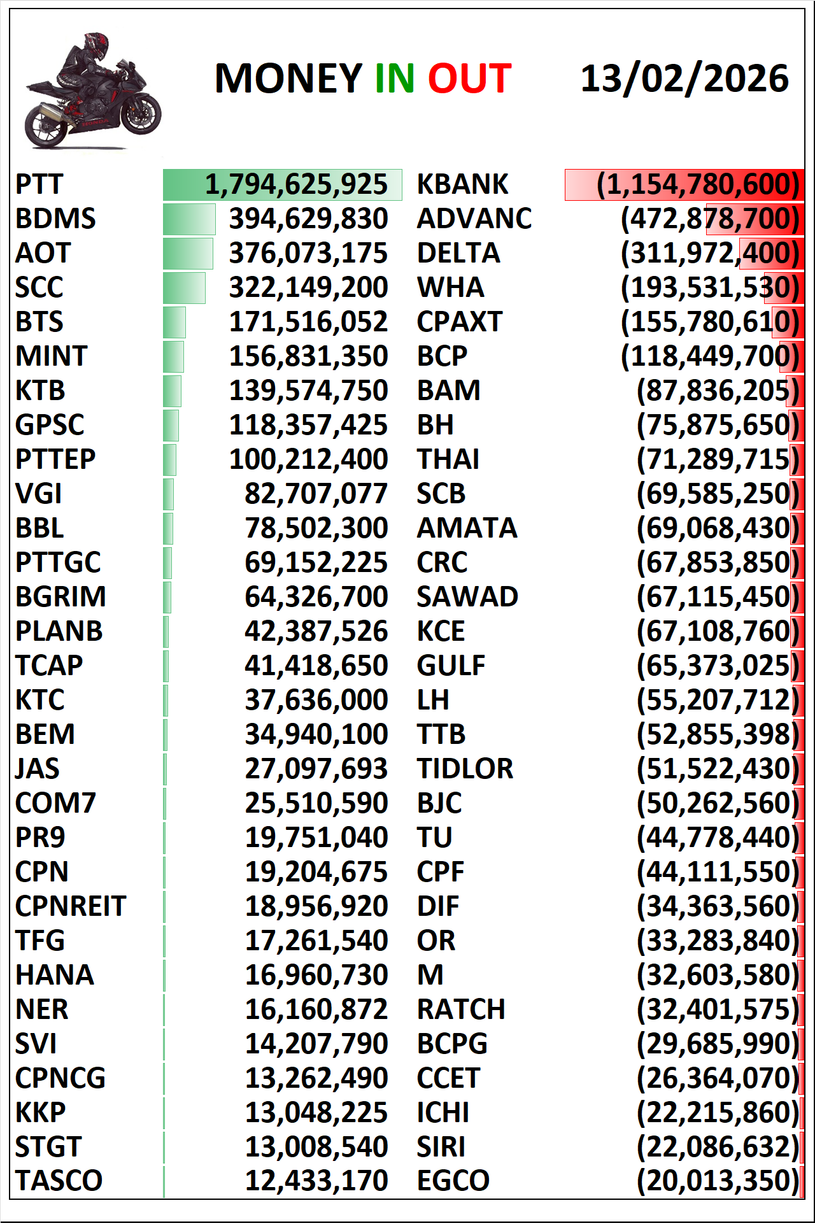Select the GULF ticker label
Image resolution: width=815 pixels, height=1223 pixels.
click(451, 666)
